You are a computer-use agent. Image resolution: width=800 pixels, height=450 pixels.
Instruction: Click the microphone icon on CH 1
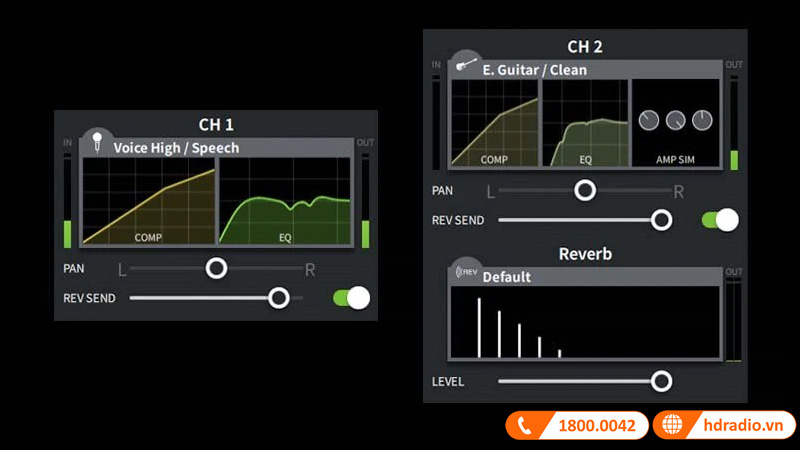(98, 142)
